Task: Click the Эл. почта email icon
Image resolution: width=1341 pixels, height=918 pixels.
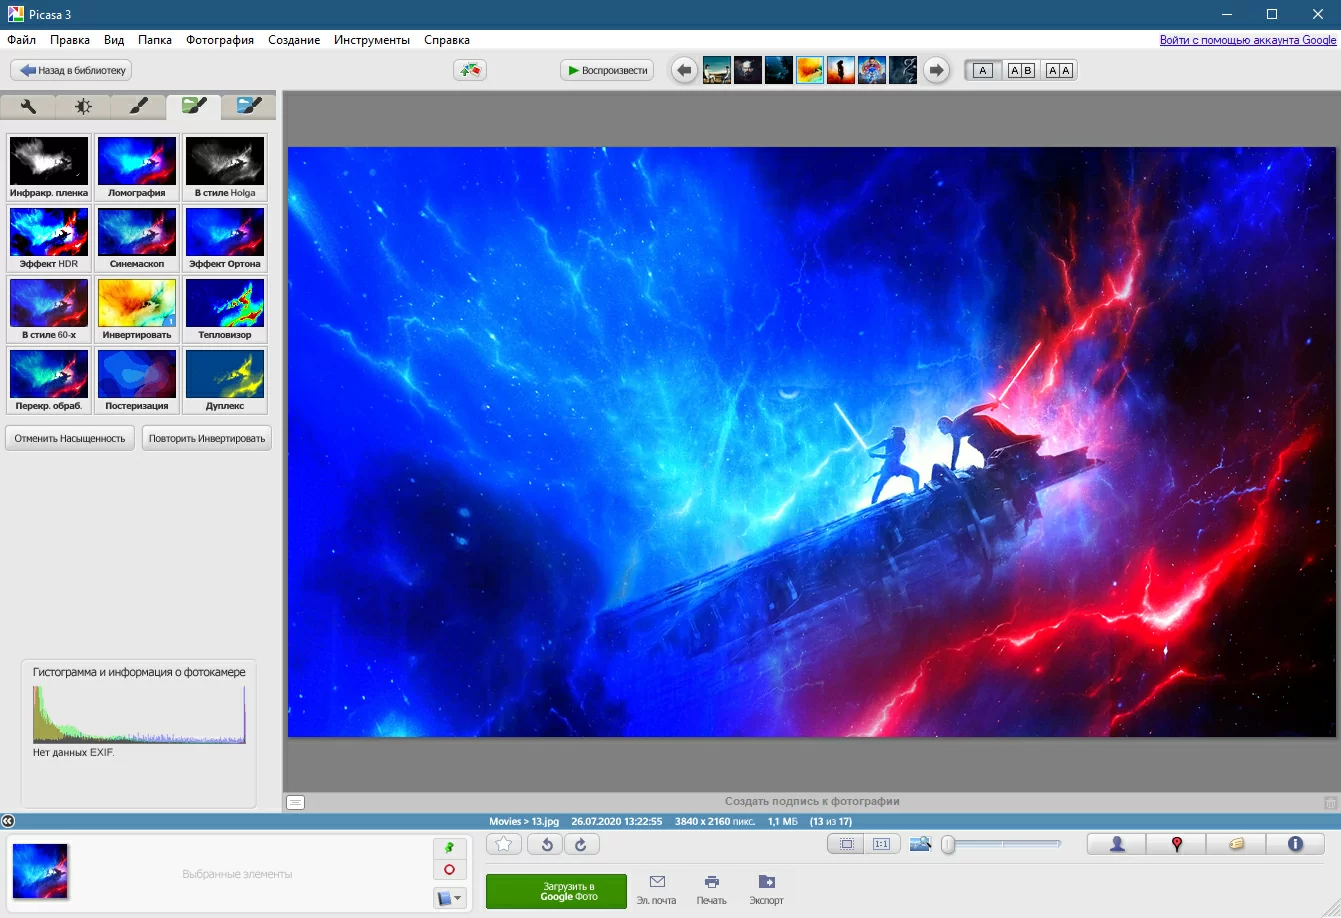Action: 656,890
